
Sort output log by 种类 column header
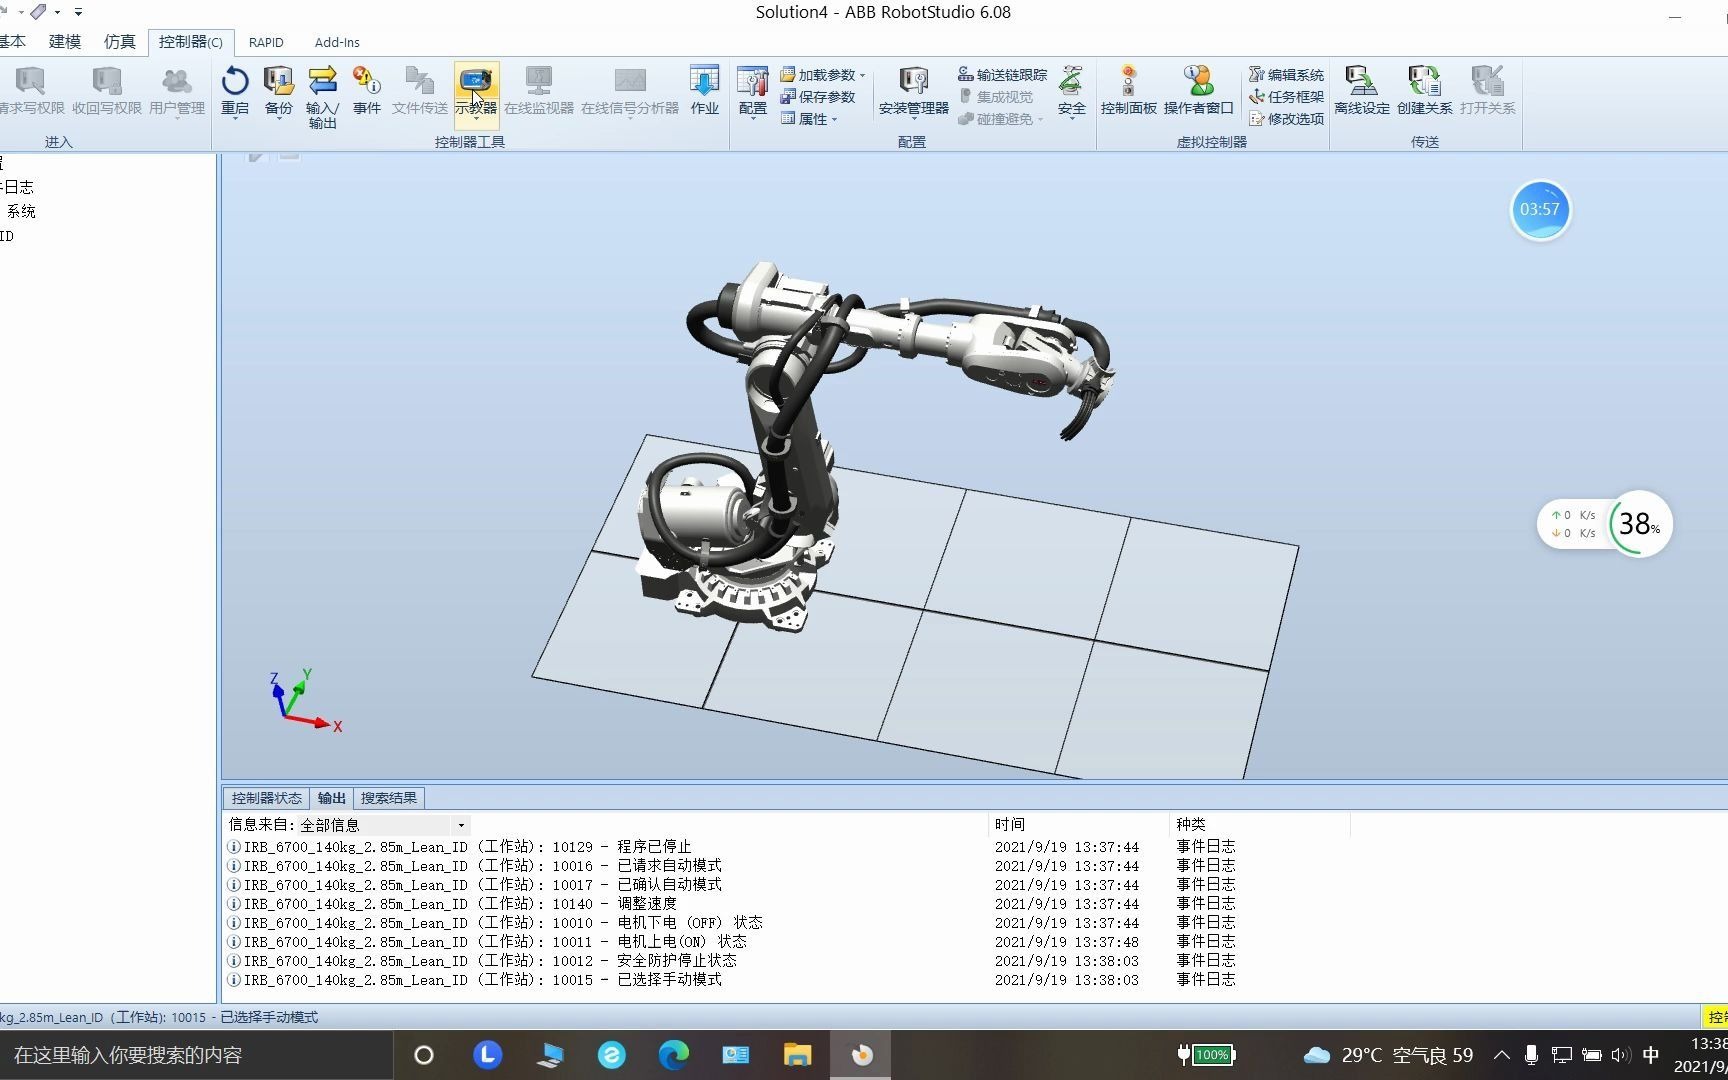1260,825
